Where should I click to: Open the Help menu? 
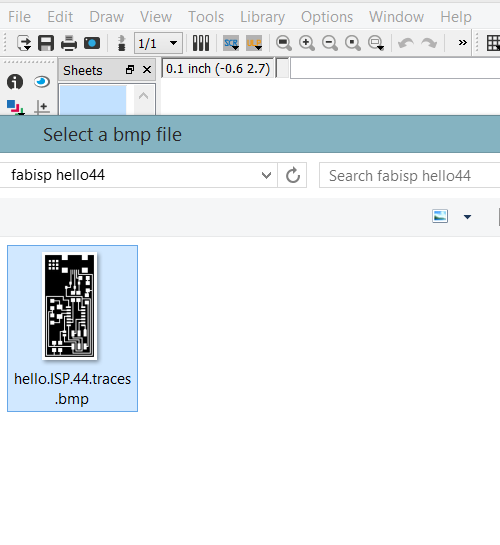tap(456, 17)
